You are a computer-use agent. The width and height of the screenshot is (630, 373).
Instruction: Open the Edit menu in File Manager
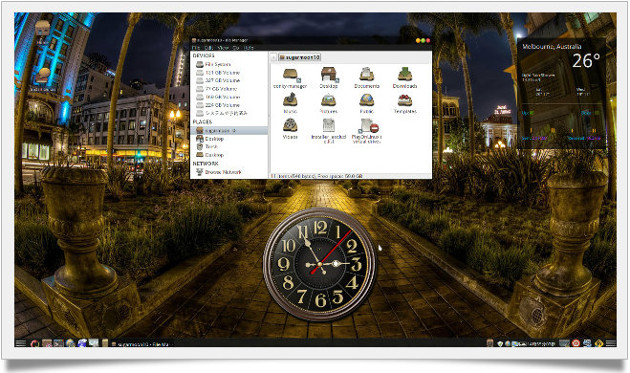tap(209, 47)
